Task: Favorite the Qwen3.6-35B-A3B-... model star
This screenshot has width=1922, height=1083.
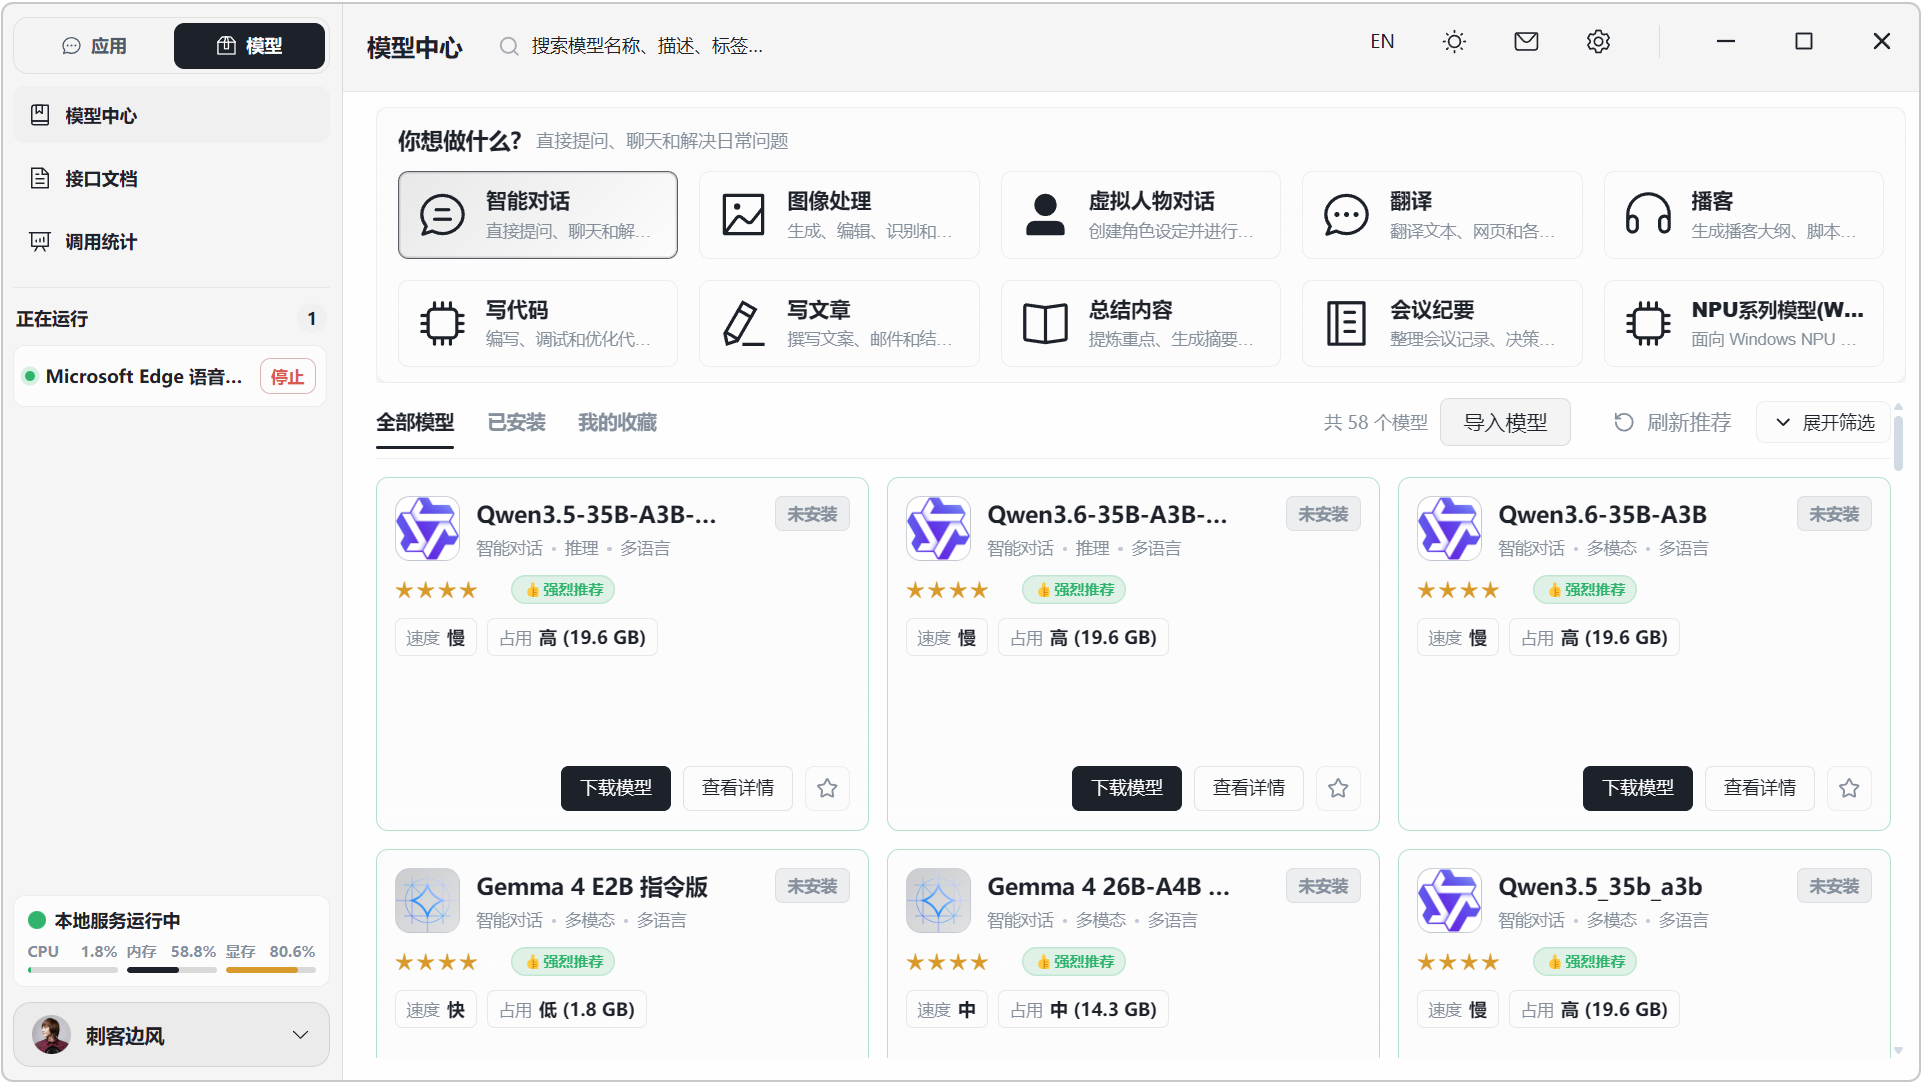Action: click(x=1338, y=788)
